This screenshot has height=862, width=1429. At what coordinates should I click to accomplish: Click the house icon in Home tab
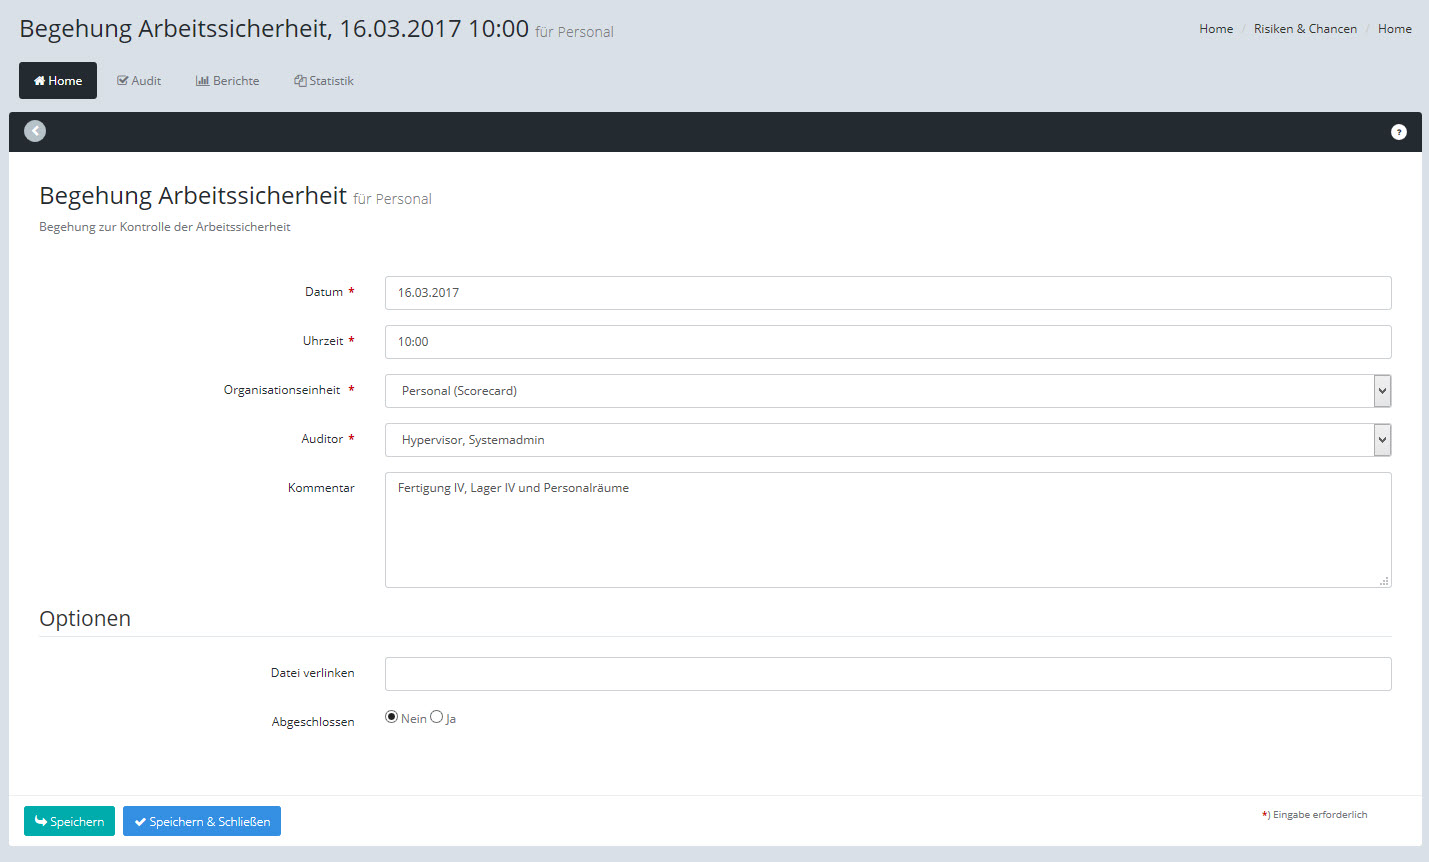tap(40, 81)
